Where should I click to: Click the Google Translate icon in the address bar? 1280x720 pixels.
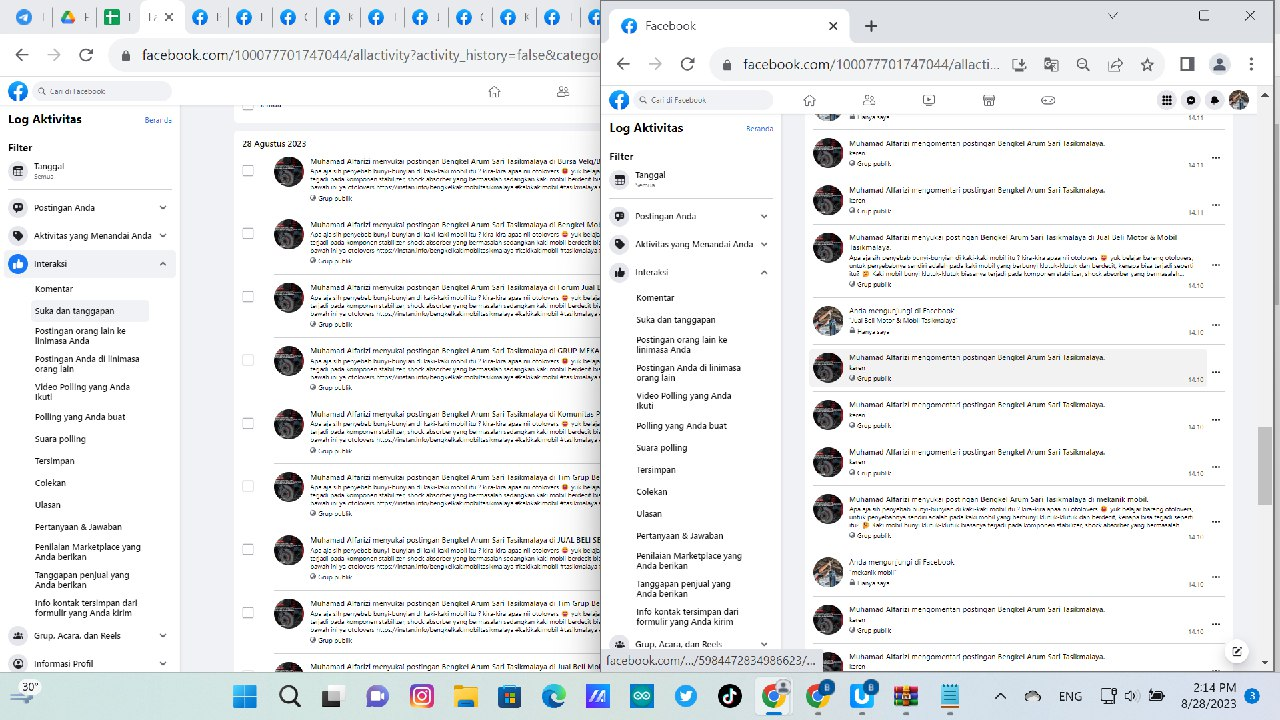pyautogui.click(x=1051, y=64)
